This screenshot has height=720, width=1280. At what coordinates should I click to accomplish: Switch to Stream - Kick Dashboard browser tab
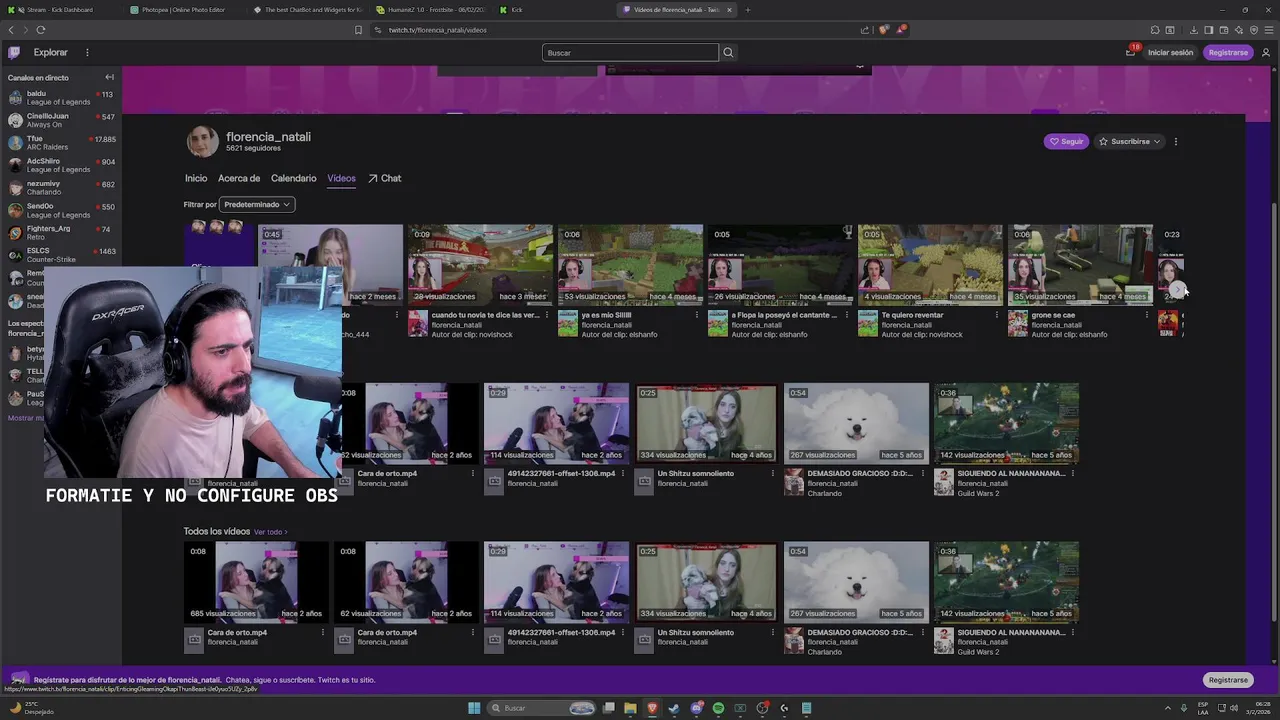click(60, 10)
